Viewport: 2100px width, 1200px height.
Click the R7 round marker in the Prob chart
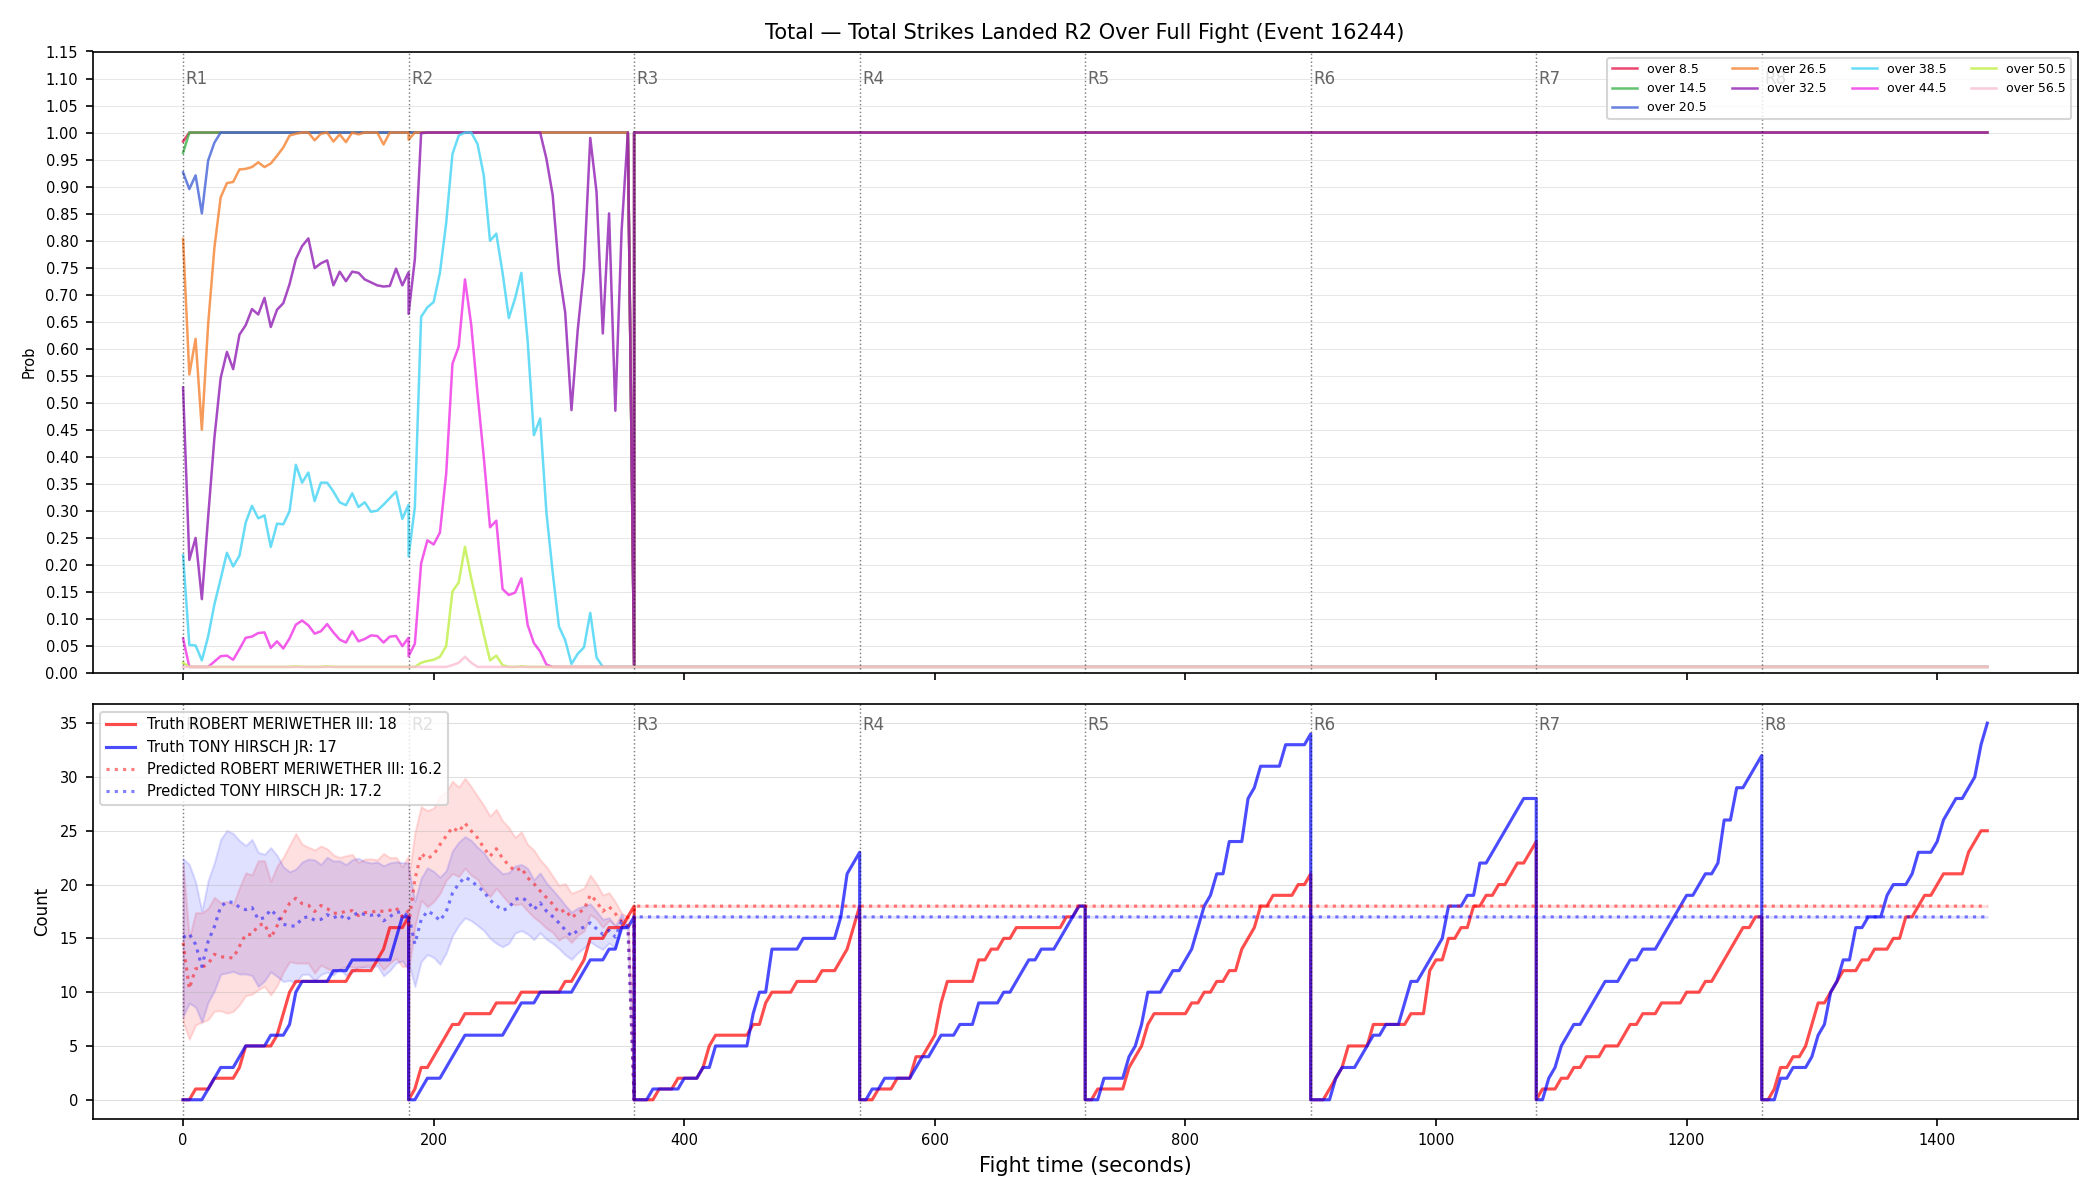(x=1549, y=78)
